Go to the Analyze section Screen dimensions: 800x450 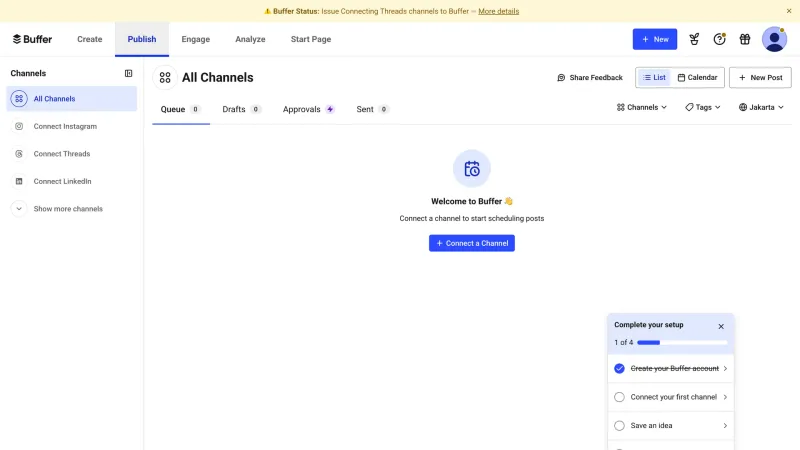[250, 39]
